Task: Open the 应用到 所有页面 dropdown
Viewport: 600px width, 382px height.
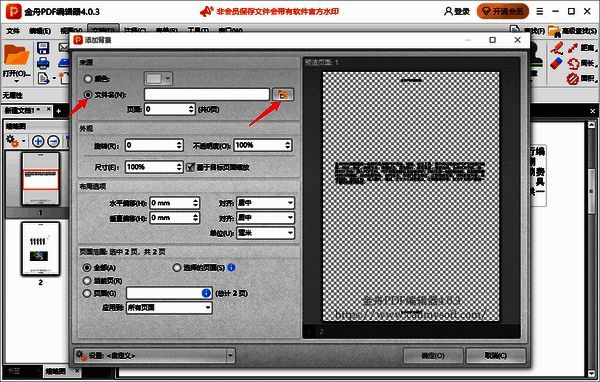Action: [x=169, y=307]
